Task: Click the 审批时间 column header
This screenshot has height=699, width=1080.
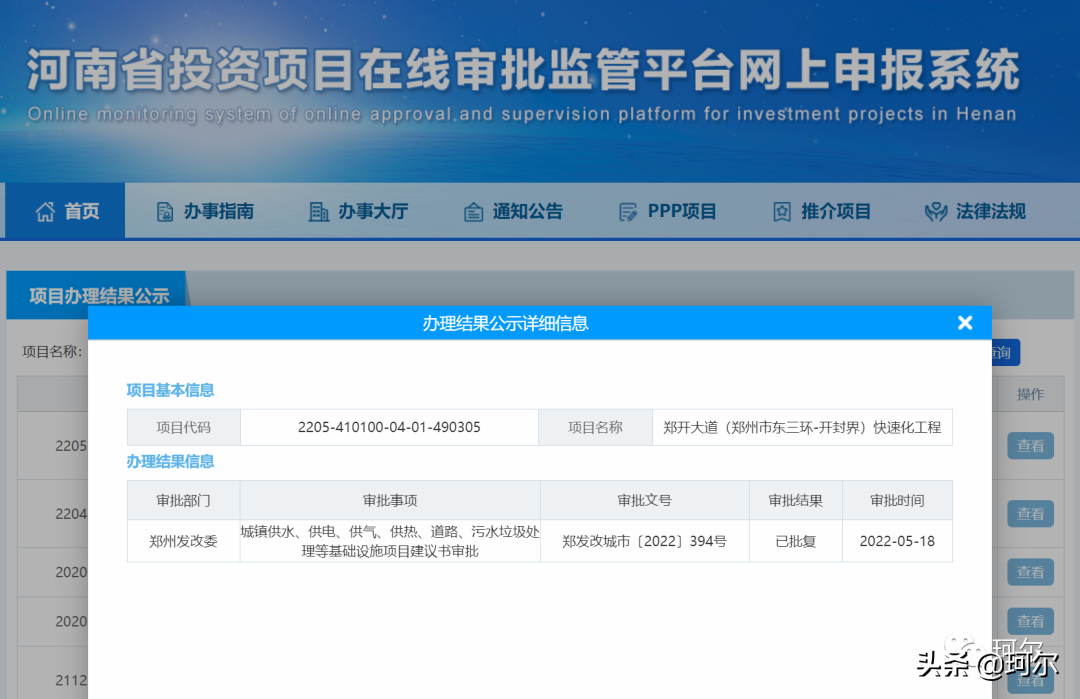Action: 897,501
